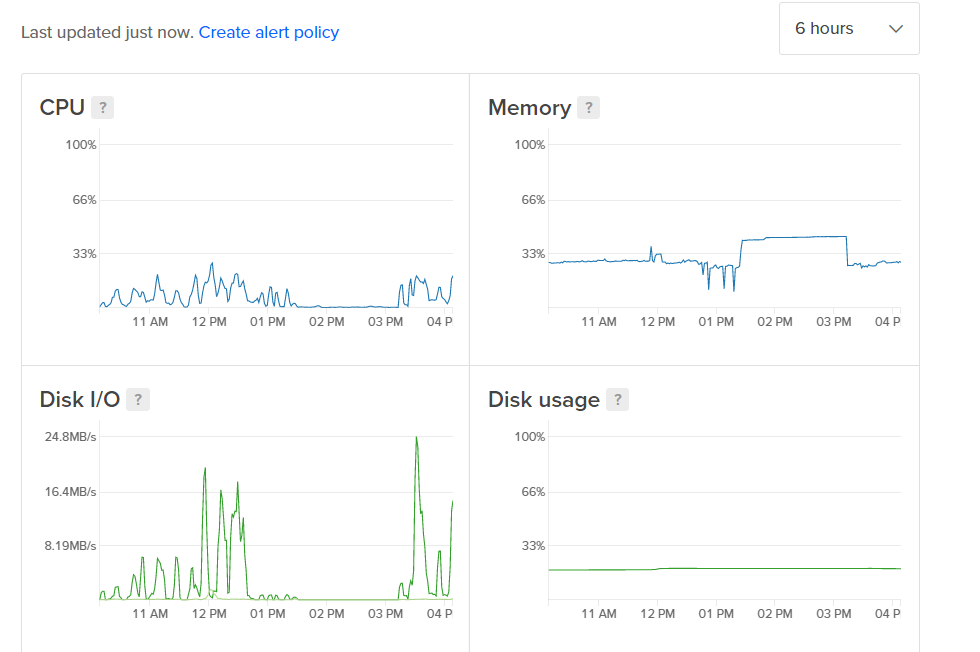The width and height of the screenshot is (980, 652).
Task: Click the Disk I/O heading title
Action: [79, 399]
